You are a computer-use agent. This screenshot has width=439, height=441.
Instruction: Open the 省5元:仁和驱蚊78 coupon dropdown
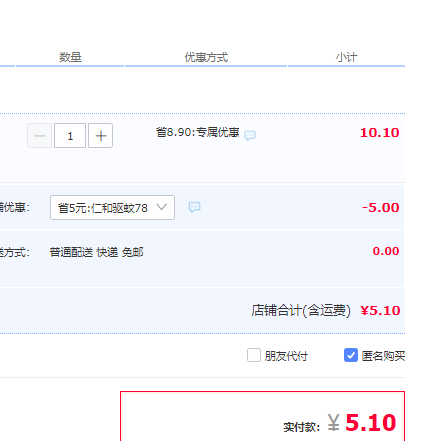tap(112, 207)
